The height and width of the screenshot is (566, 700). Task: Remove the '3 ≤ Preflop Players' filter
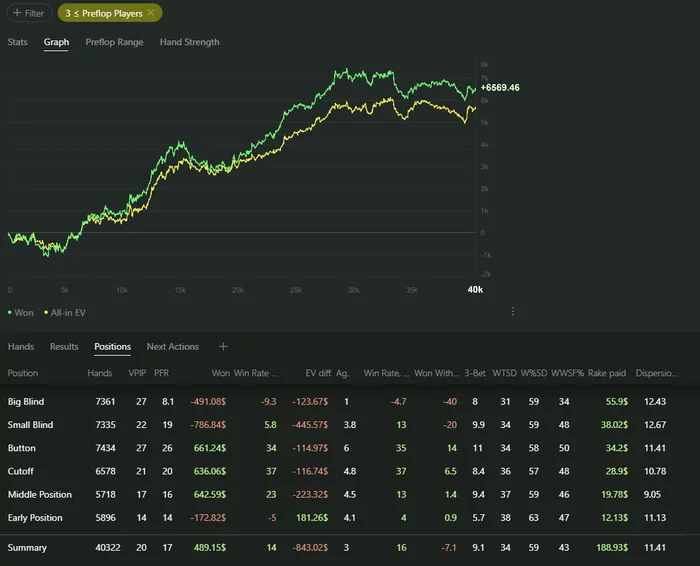click(151, 13)
